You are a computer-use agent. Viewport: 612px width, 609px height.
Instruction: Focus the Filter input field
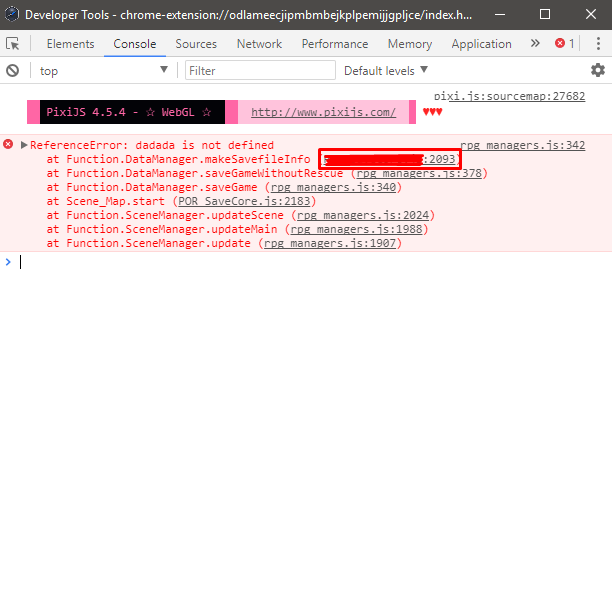260,70
